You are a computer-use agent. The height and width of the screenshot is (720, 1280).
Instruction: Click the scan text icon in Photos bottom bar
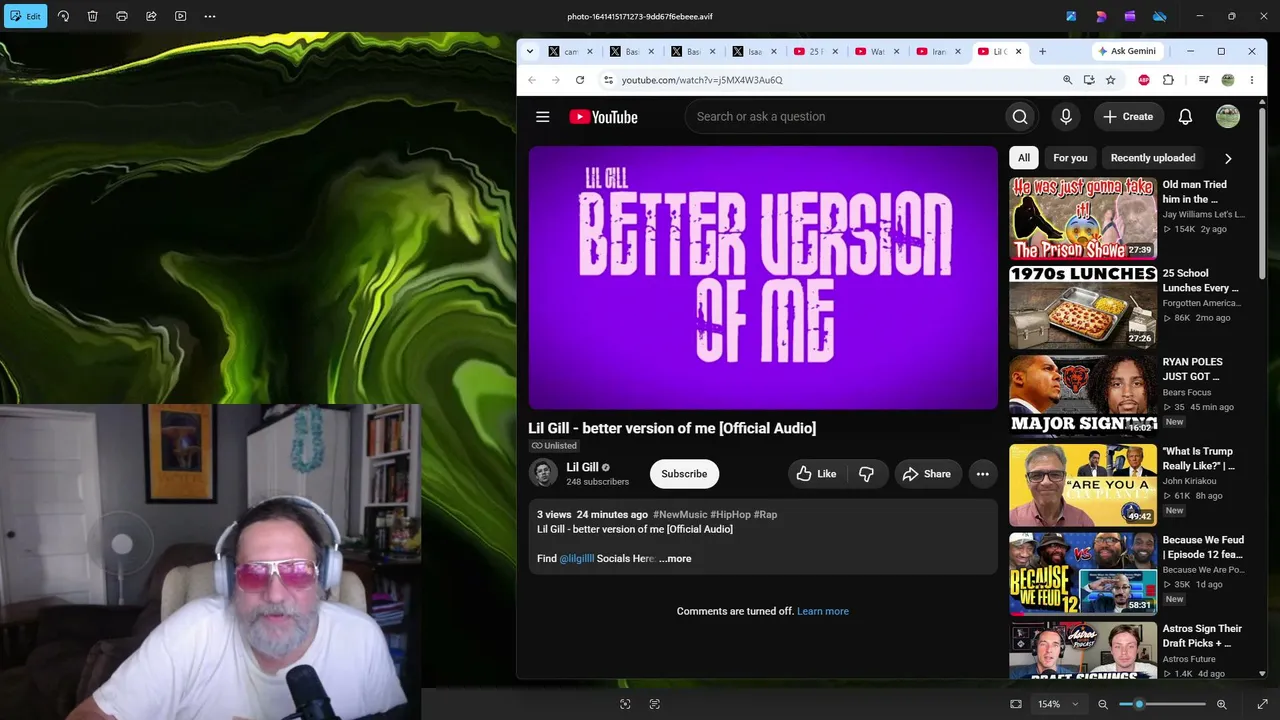[x=655, y=704]
